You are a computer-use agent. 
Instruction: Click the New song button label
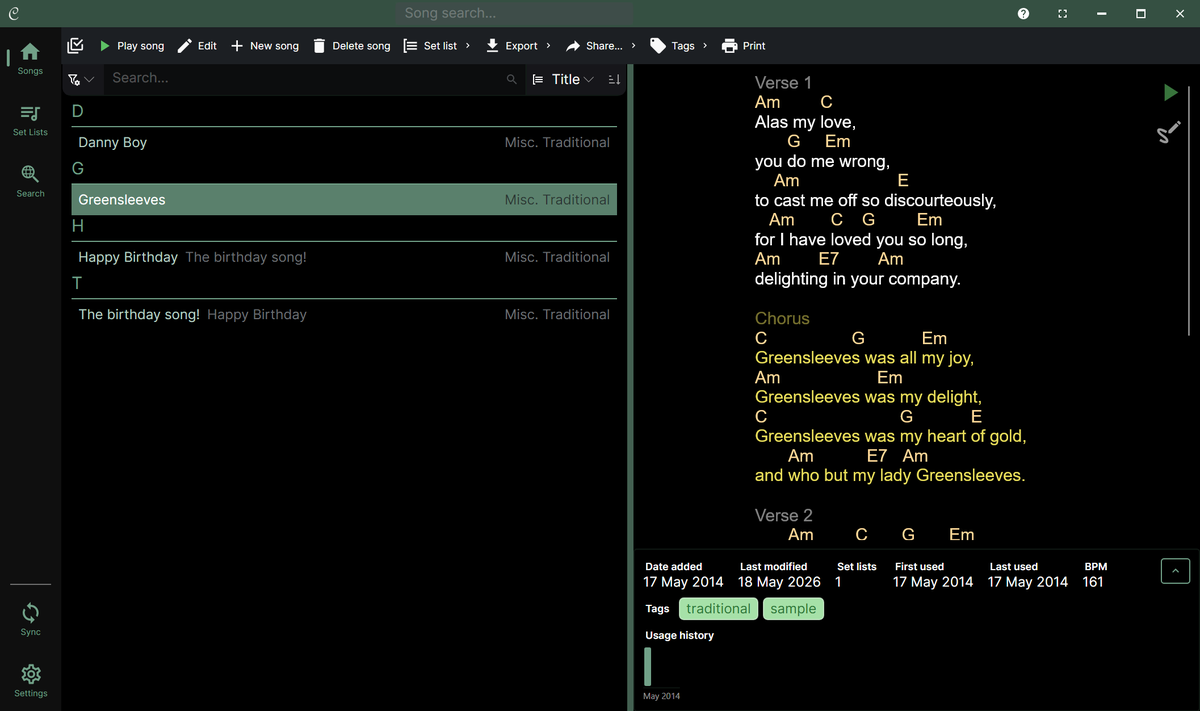coord(274,46)
